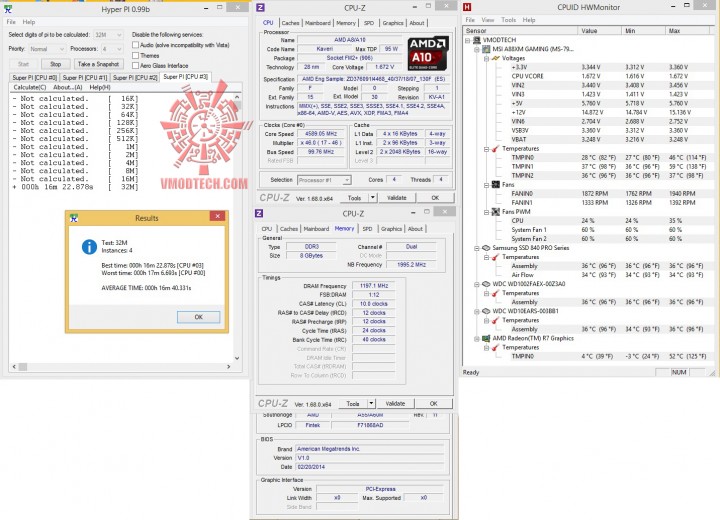Click the Core Speed 4589.05 MHz field
720x520 pixels.
pyautogui.click(x=321, y=134)
